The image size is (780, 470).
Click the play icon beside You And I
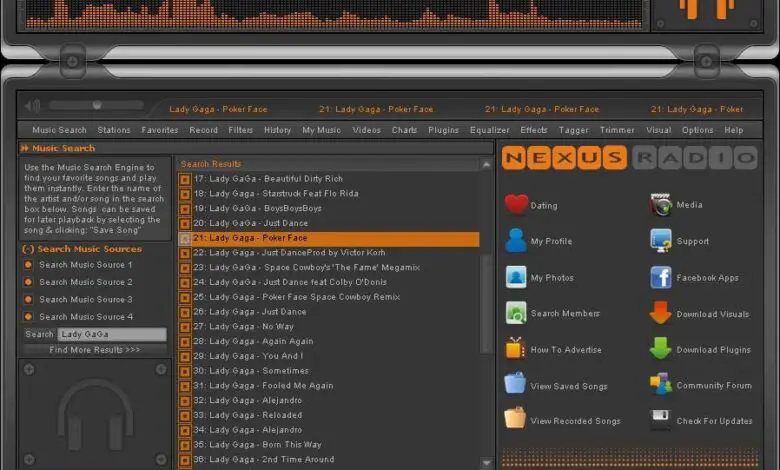[x=185, y=357]
